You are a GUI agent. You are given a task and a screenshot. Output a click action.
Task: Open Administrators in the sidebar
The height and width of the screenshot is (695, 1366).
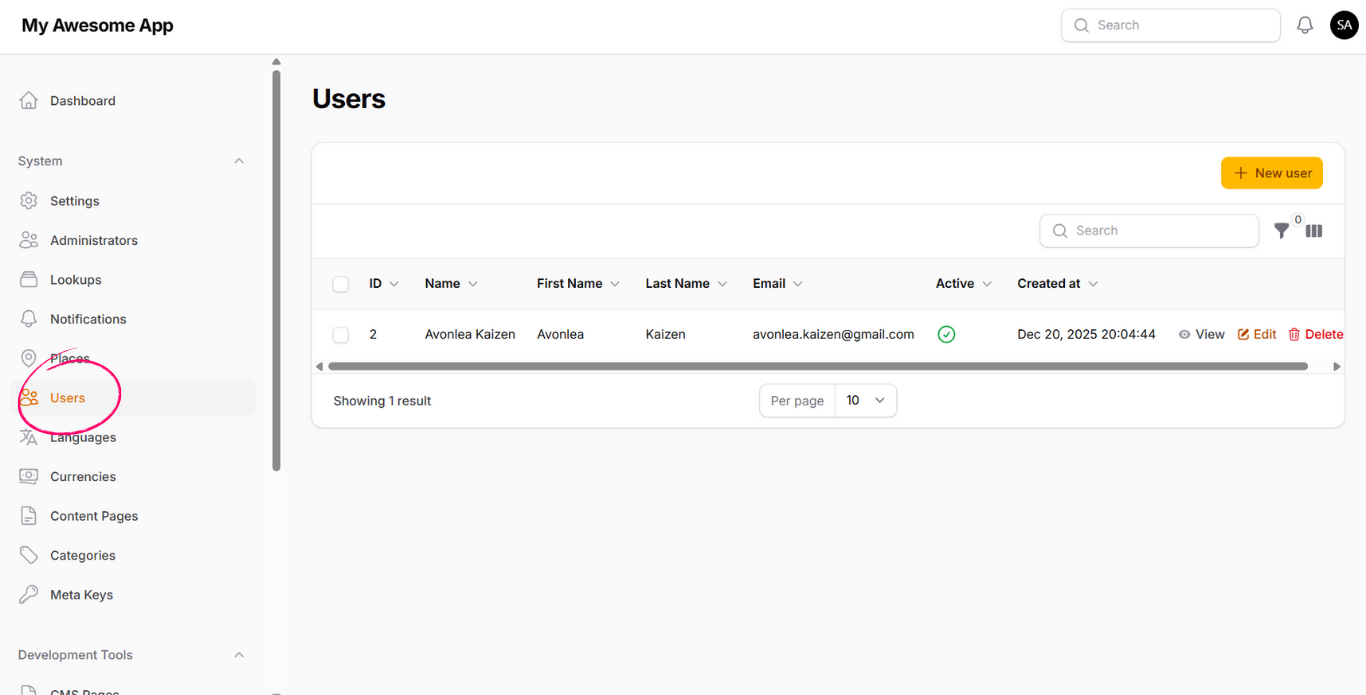[x=94, y=240]
